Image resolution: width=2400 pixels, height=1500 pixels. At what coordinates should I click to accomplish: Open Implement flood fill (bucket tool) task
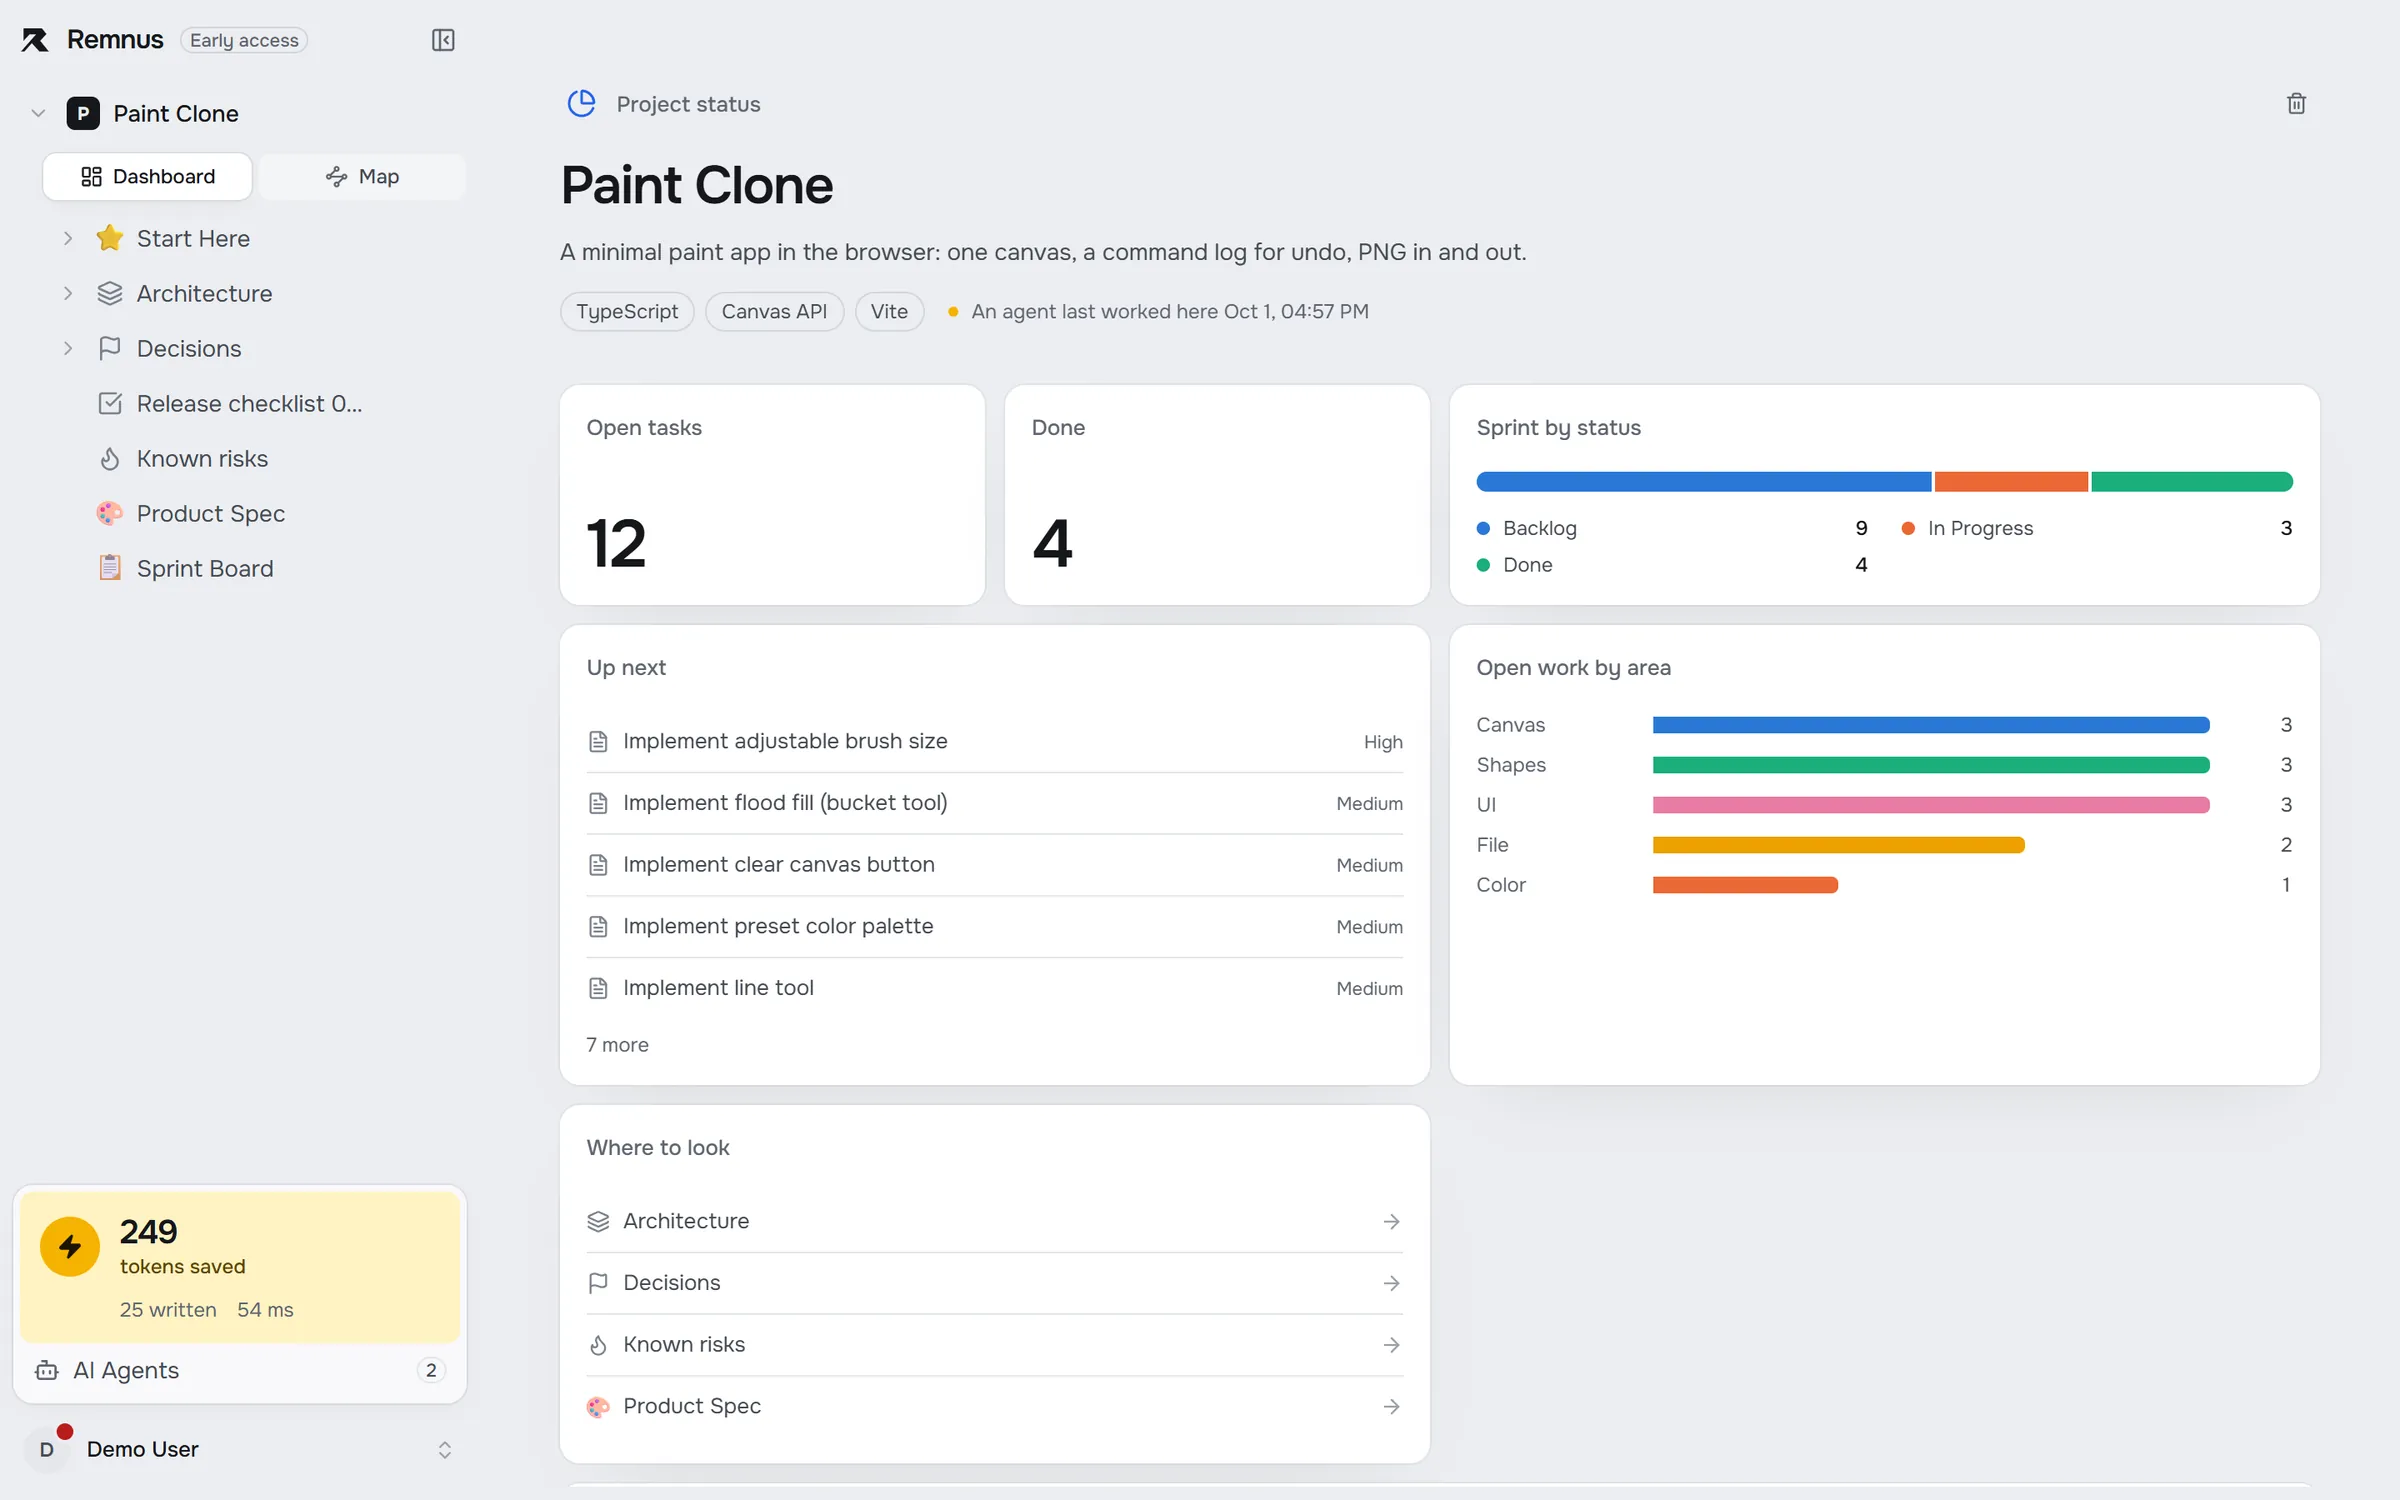point(994,804)
